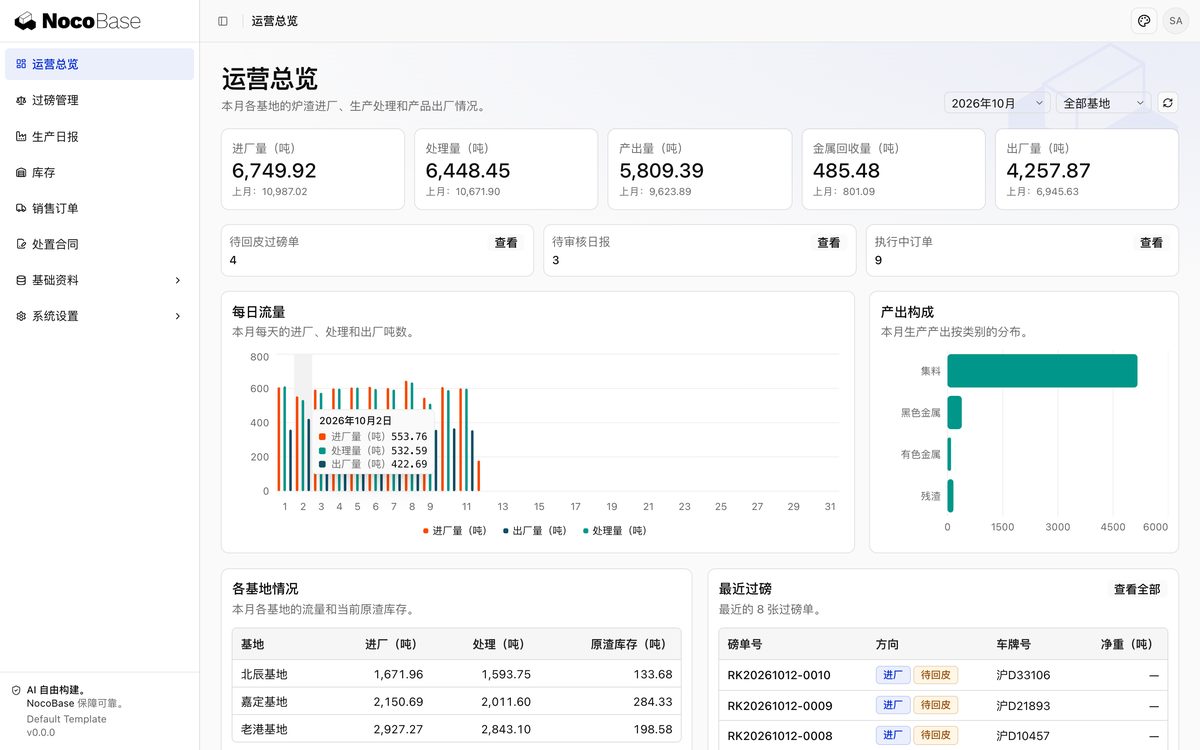
Task: Click weigh ticket RK20261012-0009
Action: (779, 706)
